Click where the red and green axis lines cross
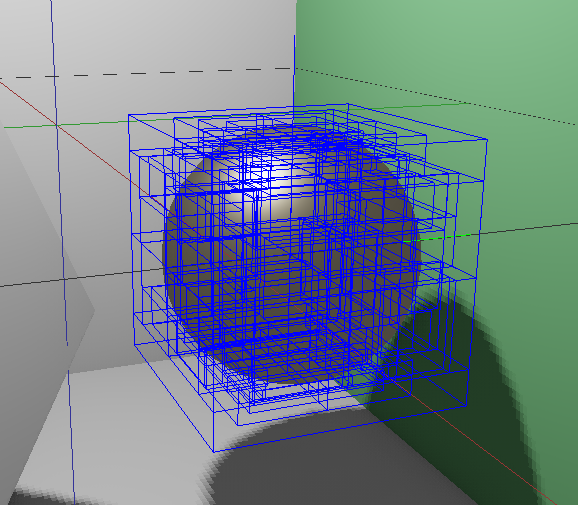Image resolution: width=578 pixels, height=505 pixels. click(x=57, y=125)
